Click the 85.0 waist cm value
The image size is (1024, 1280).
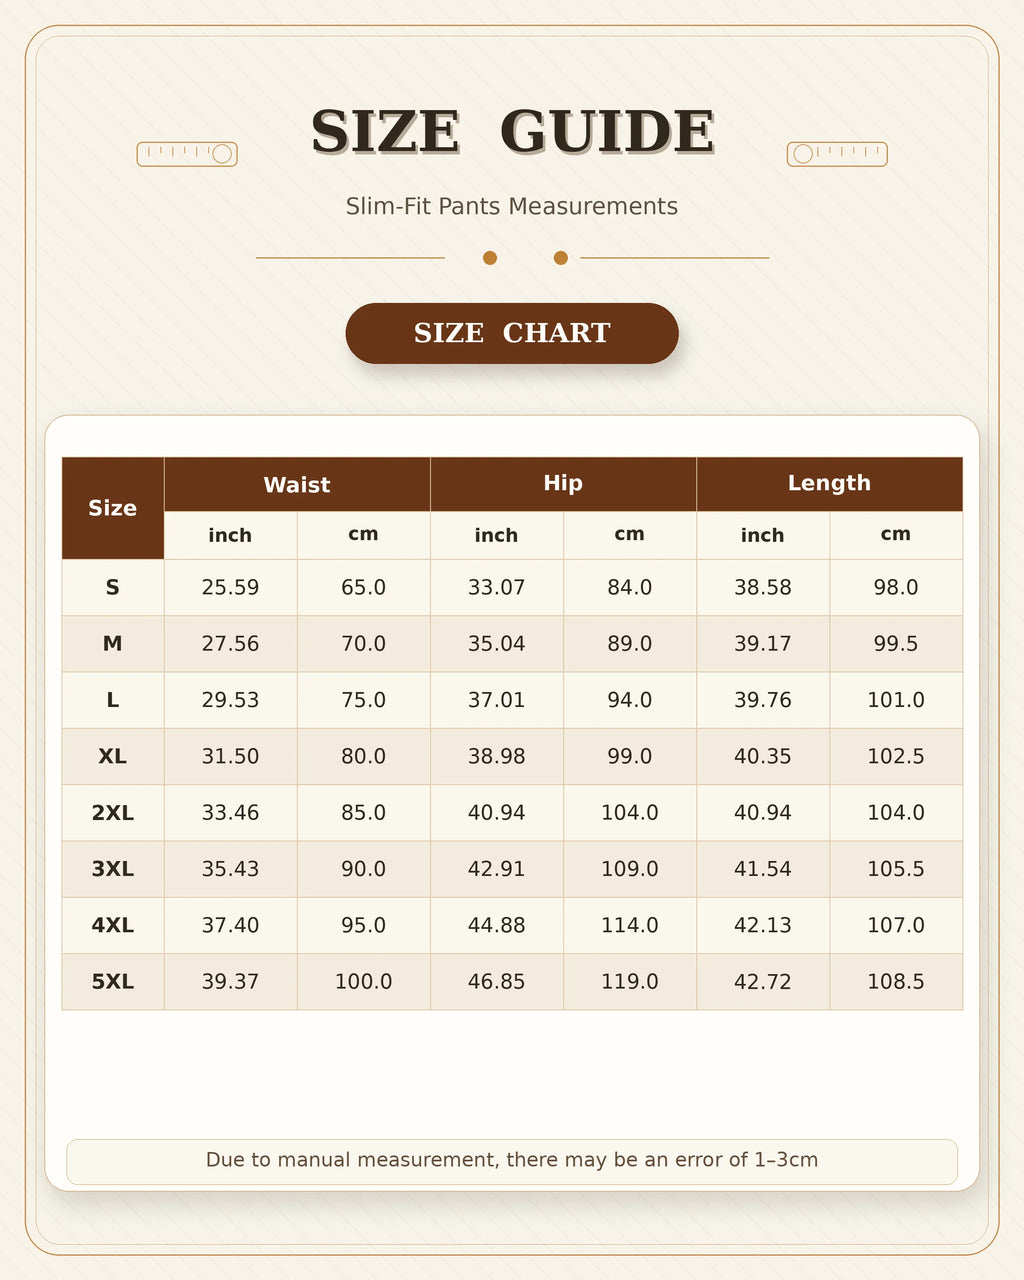pos(363,813)
